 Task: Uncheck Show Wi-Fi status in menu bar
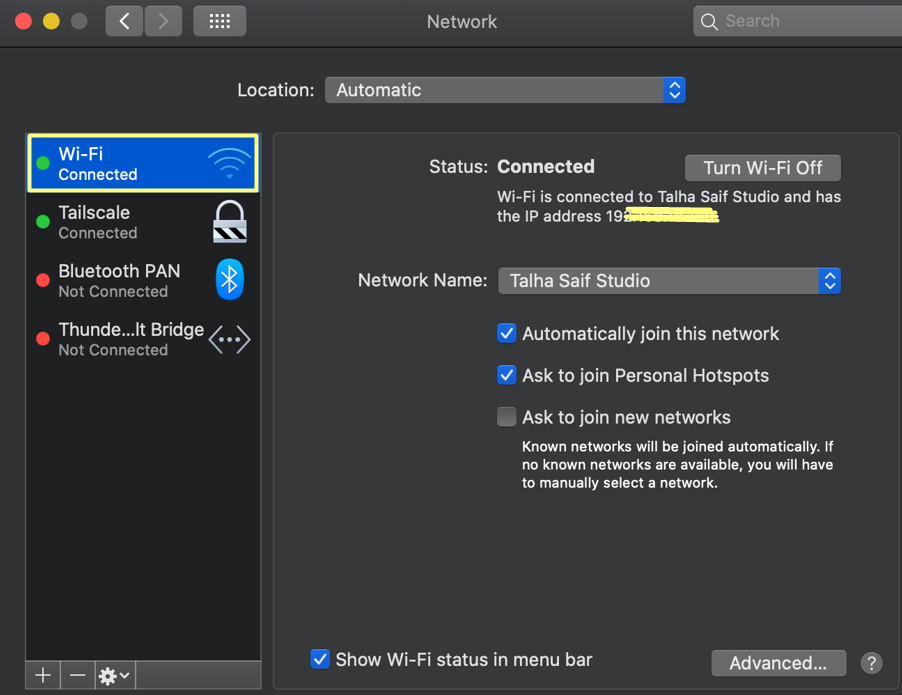click(x=320, y=659)
